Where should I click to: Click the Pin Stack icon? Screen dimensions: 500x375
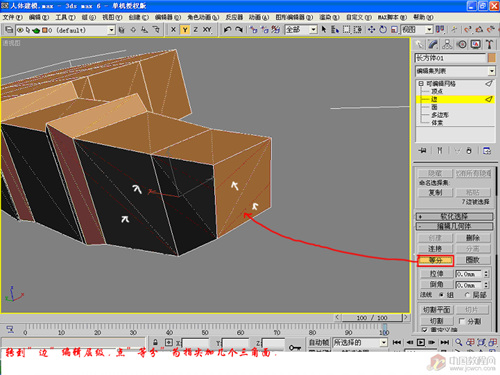[x=423, y=151]
